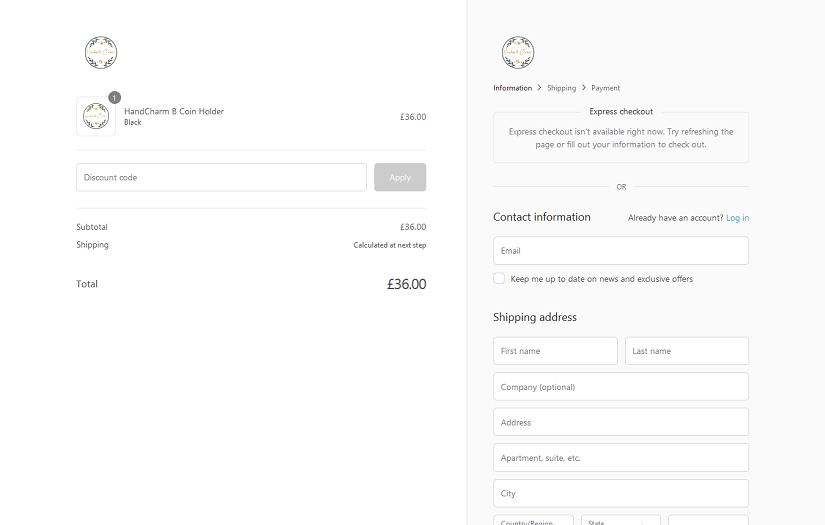
Task: Click the store logo above the breadcrumbs
Action: [x=518, y=53]
